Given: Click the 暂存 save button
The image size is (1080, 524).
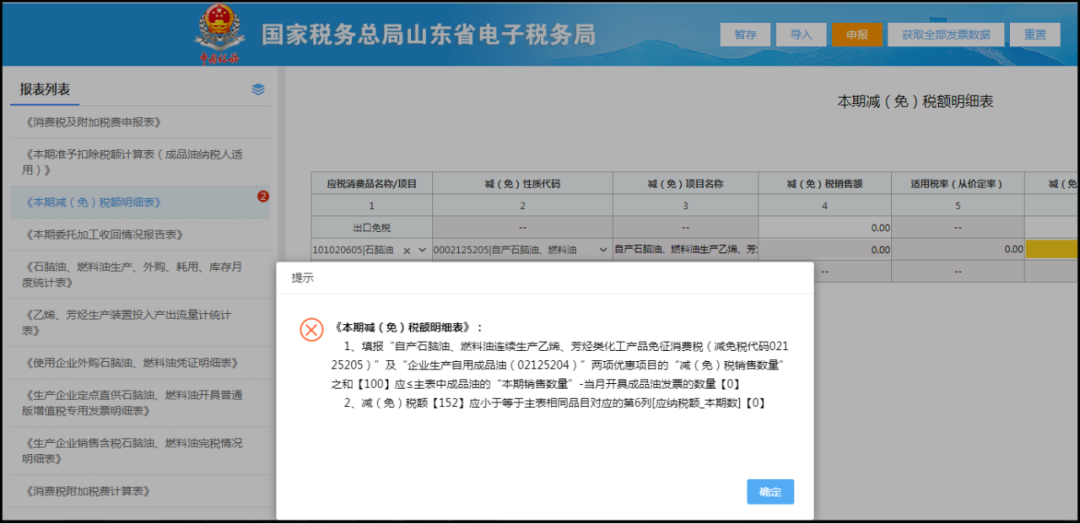Looking at the screenshot, I should click(745, 34).
